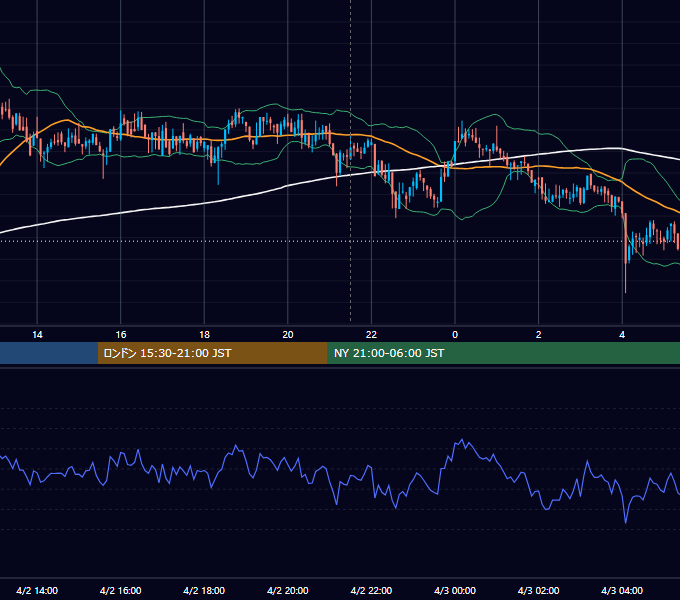Click the NY 21:00-06:00 JST session bar

pos(503,353)
